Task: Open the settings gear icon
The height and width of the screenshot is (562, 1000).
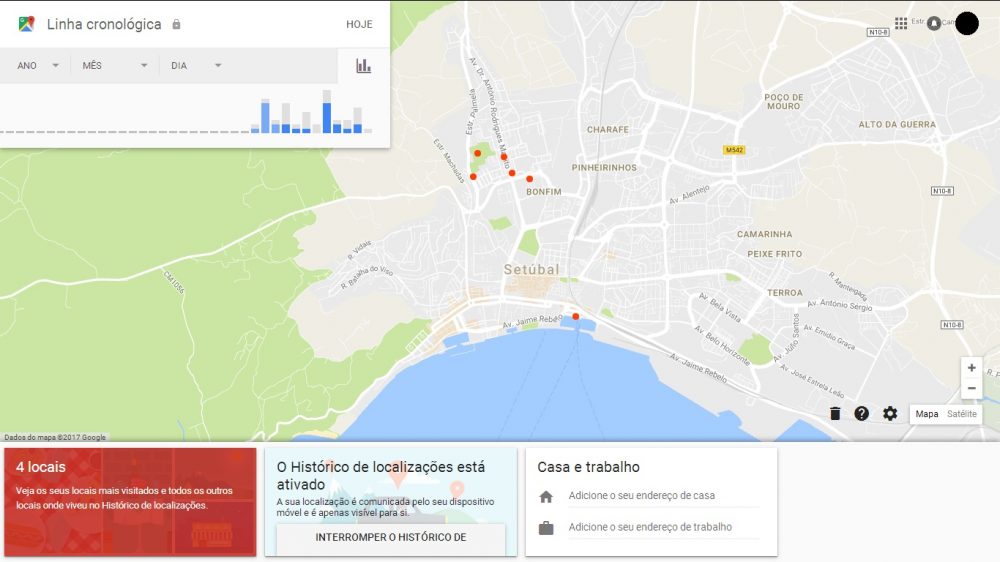Action: click(890, 413)
